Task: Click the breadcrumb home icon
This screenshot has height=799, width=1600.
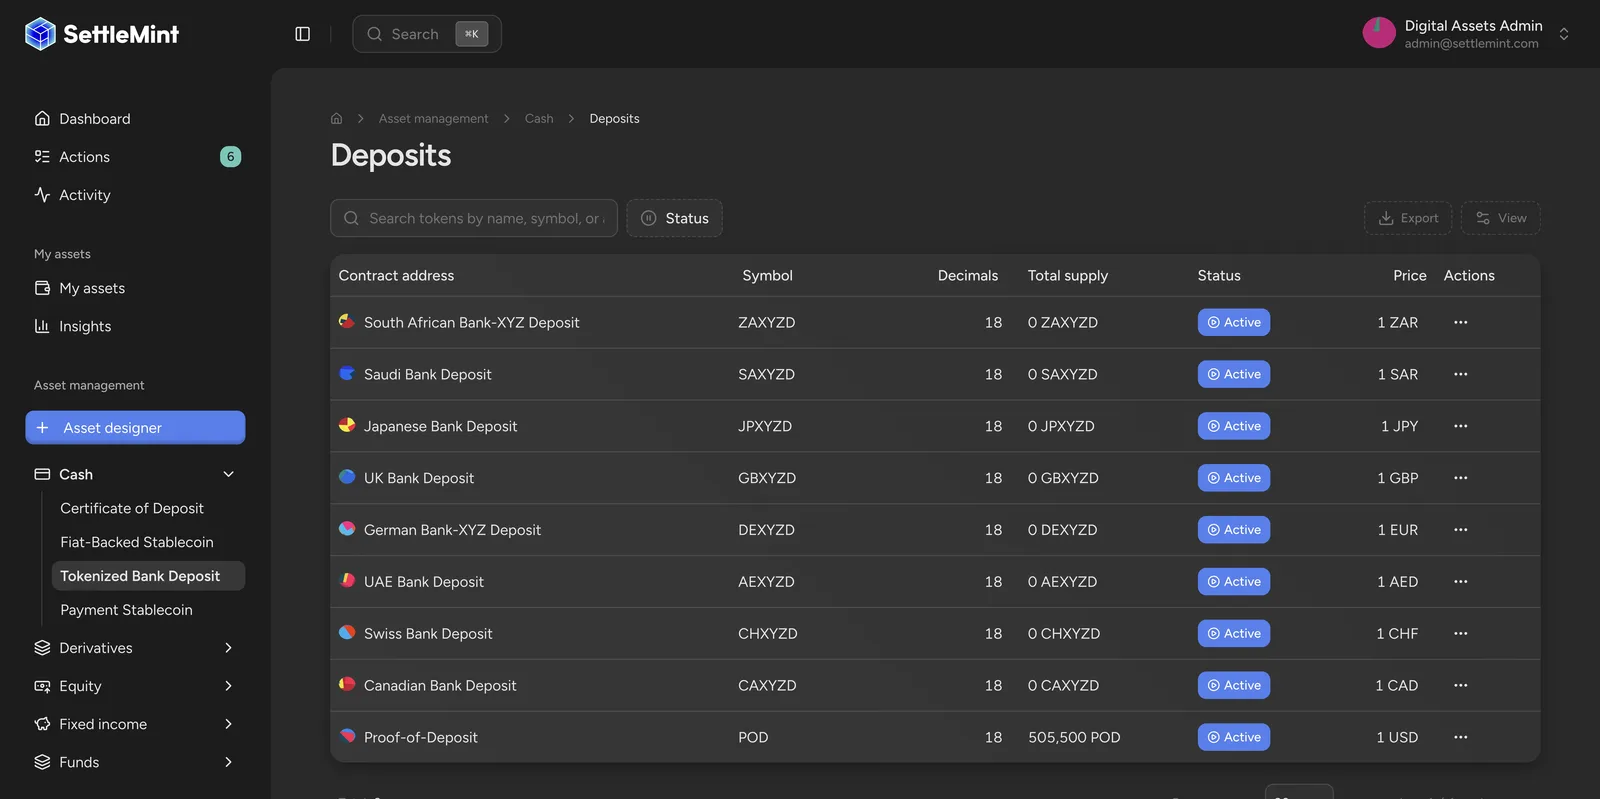Action: point(337,118)
